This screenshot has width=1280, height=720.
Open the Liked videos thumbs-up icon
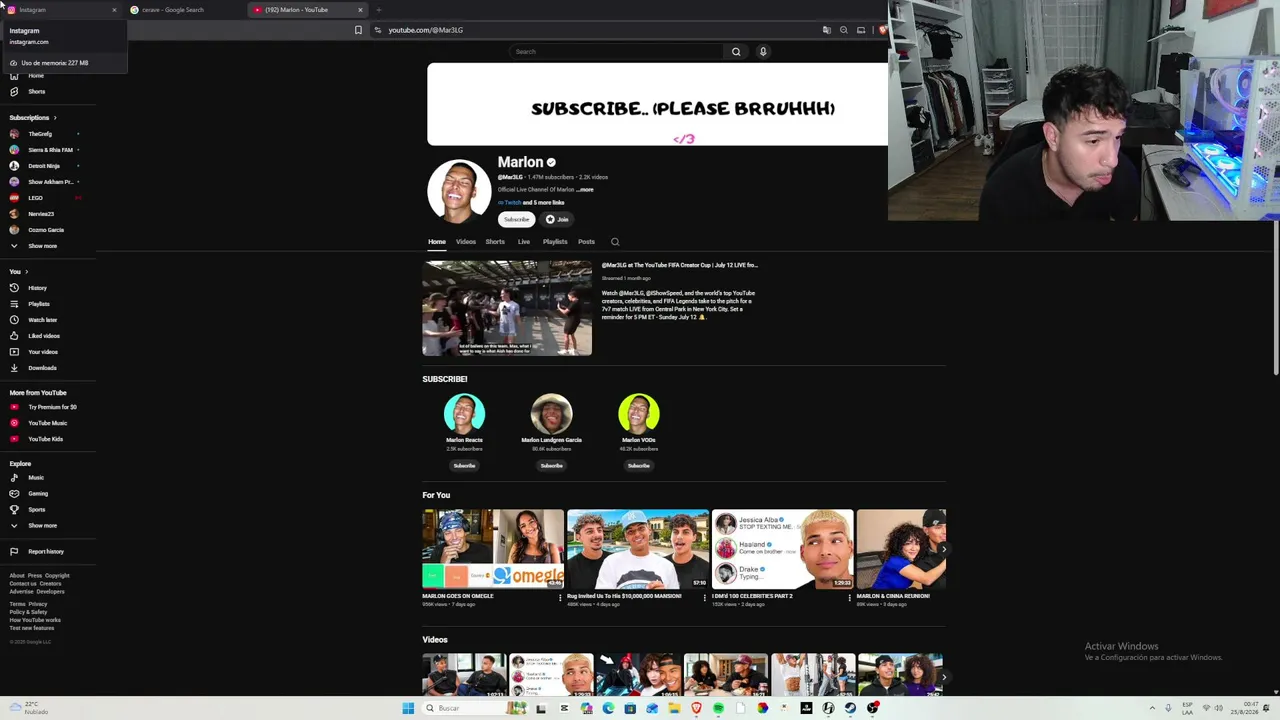point(14,336)
